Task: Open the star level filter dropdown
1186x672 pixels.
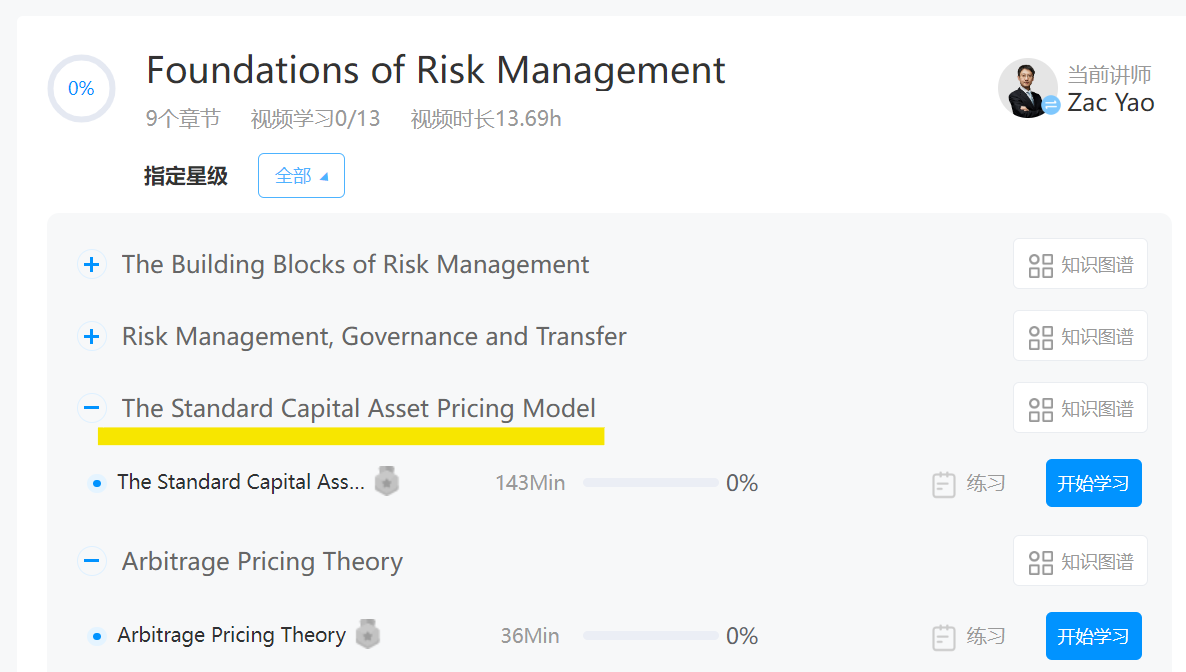Action: coord(301,176)
